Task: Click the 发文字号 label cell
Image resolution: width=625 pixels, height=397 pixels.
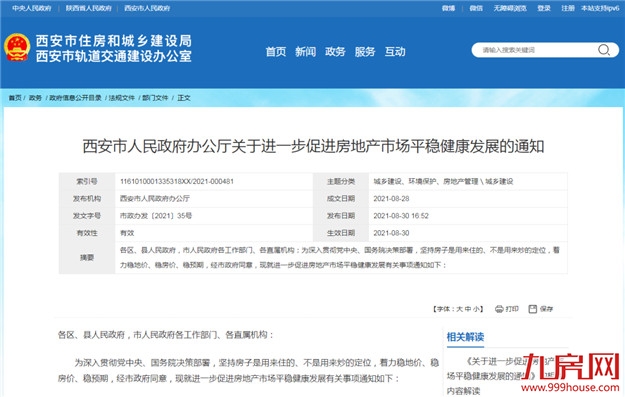Action: point(87,216)
